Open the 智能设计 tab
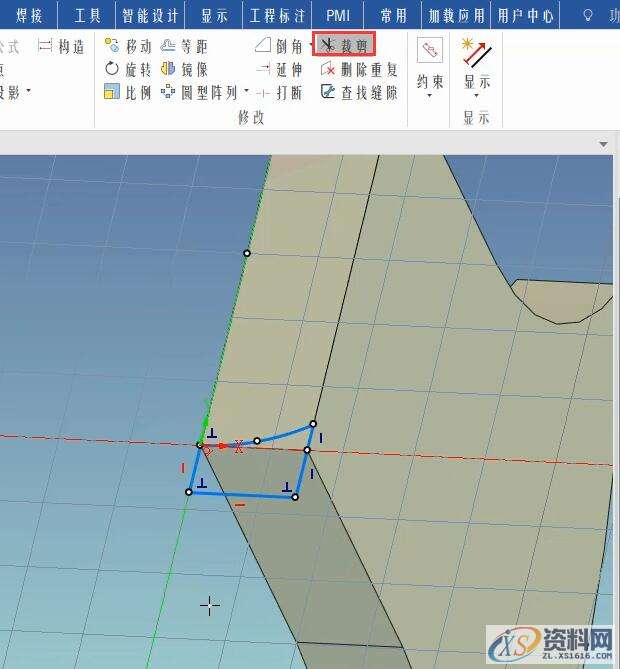Screen dimensions: 620x669 tap(150, 16)
